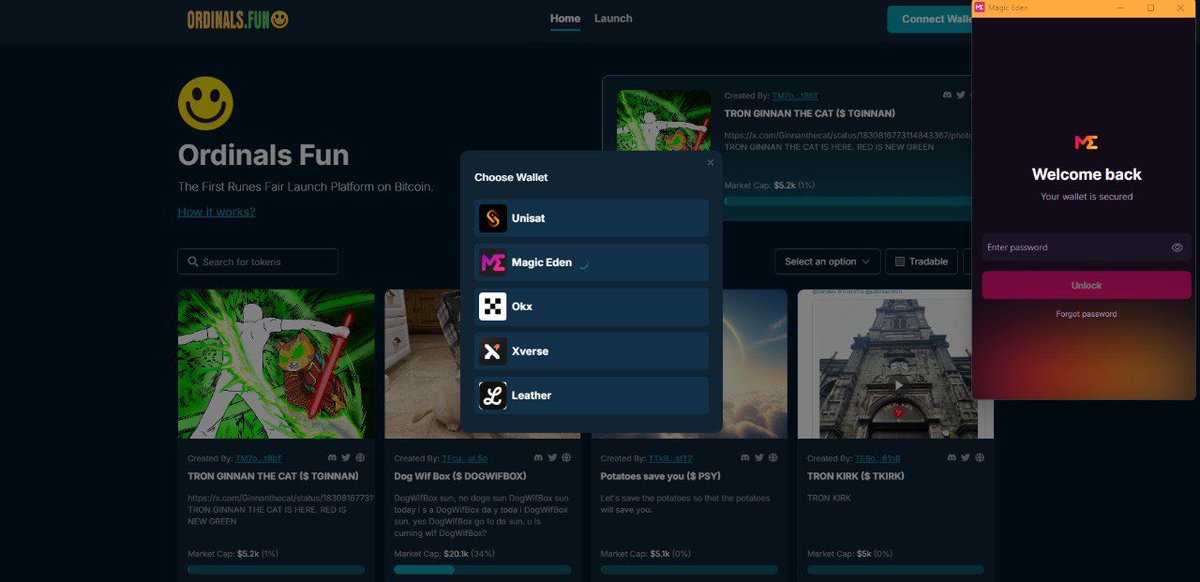Open TRON KIRK building thumbnail
1200x582 pixels.
(x=896, y=364)
